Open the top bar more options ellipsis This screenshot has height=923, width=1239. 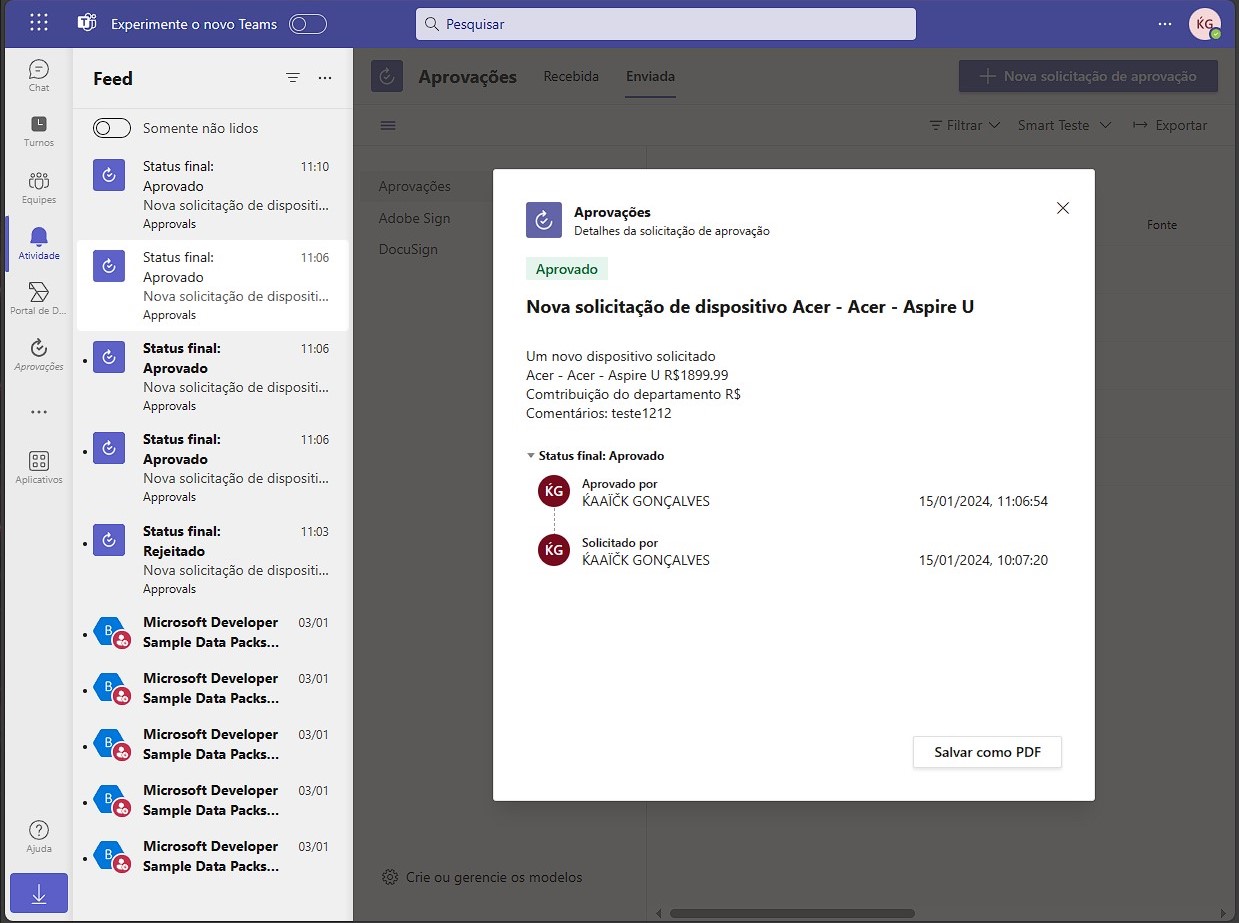[1164, 23]
